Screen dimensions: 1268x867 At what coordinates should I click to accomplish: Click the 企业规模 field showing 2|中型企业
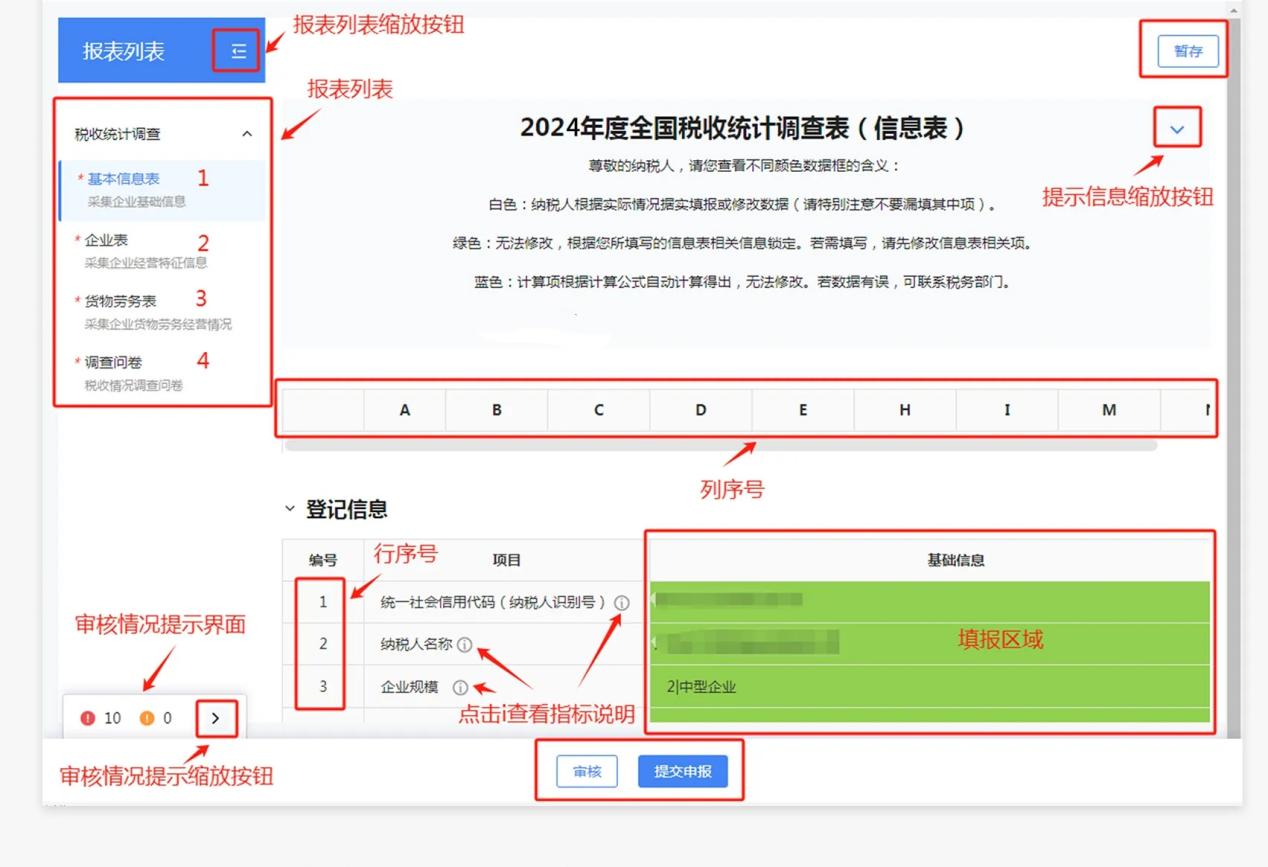click(929, 687)
